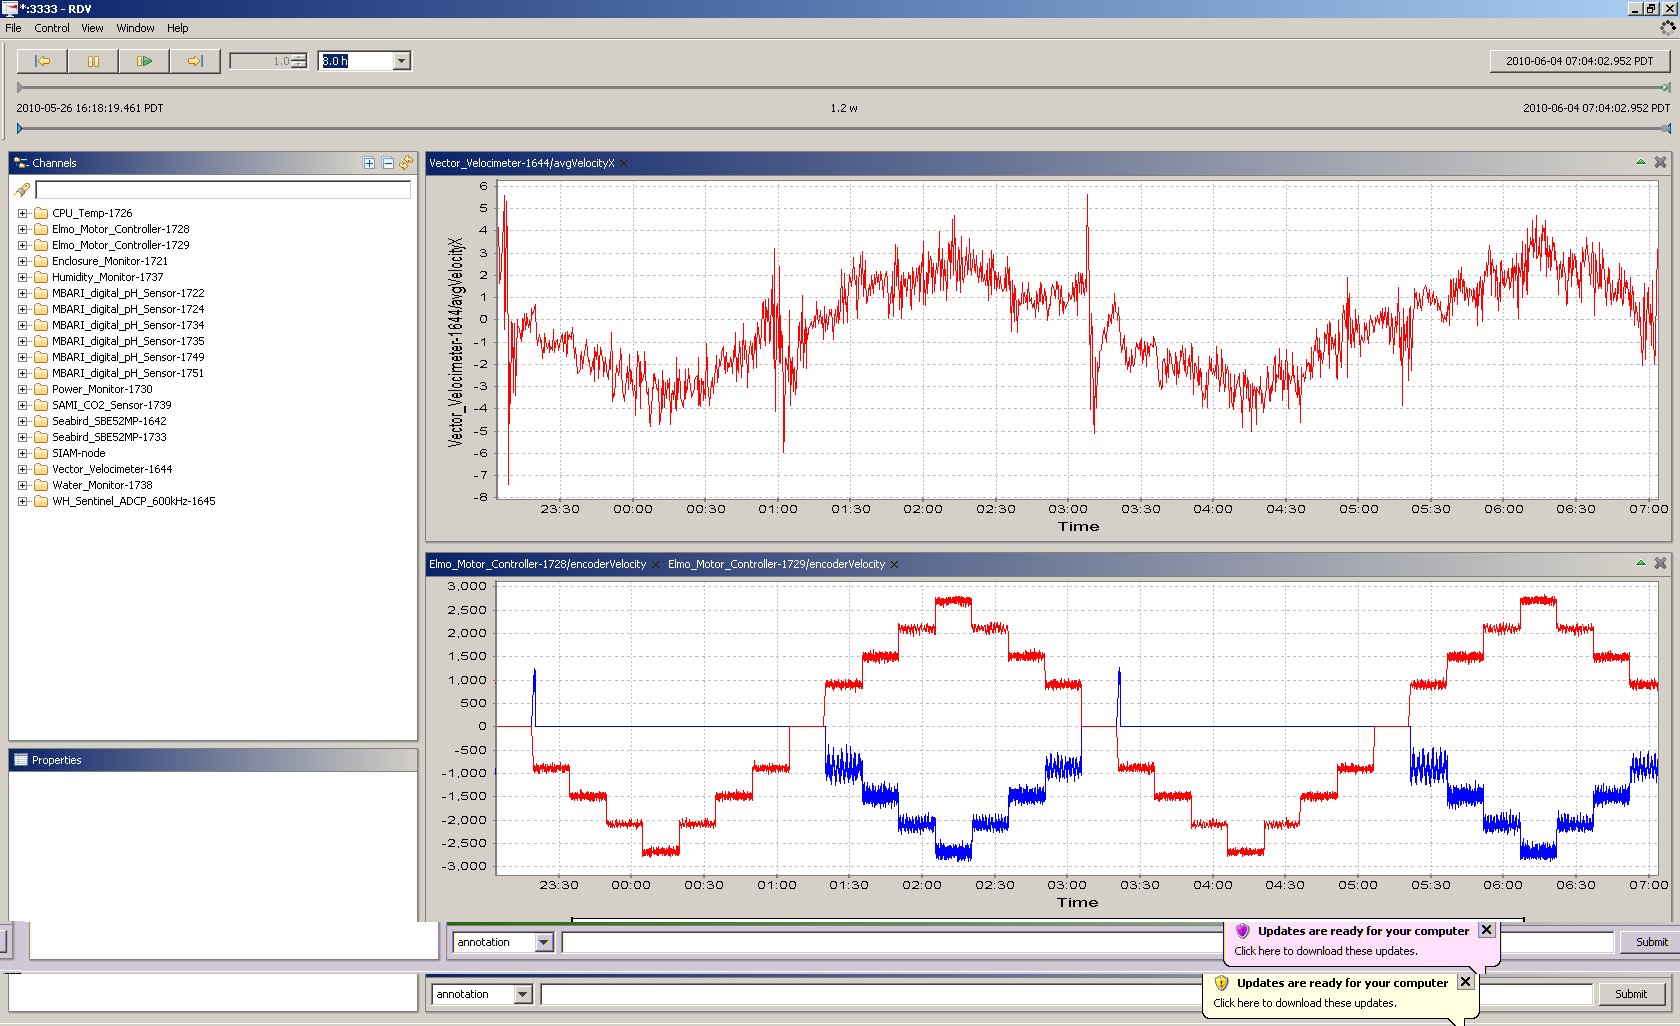Collapse all channels in Channels panel
The image size is (1680, 1026).
point(388,163)
